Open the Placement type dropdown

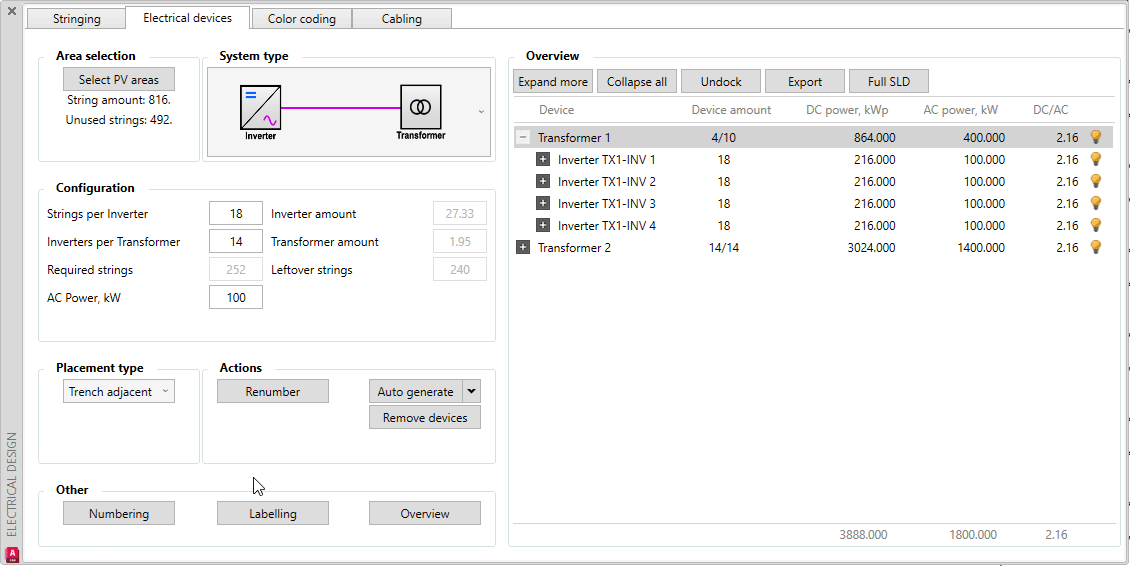point(119,392)
